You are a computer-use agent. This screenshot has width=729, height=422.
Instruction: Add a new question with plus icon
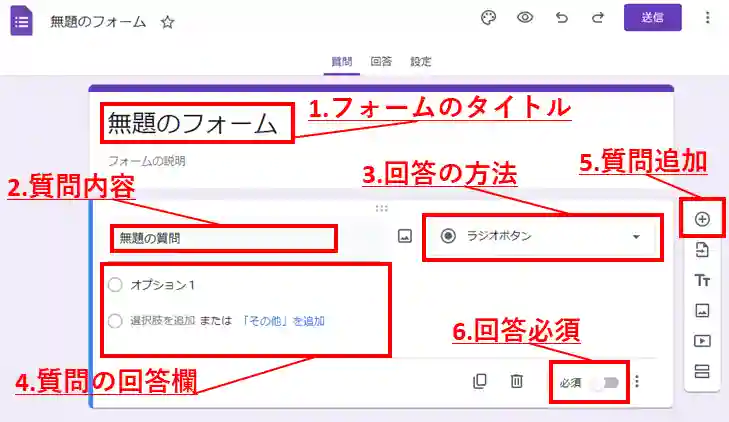(x=702, y=219)
